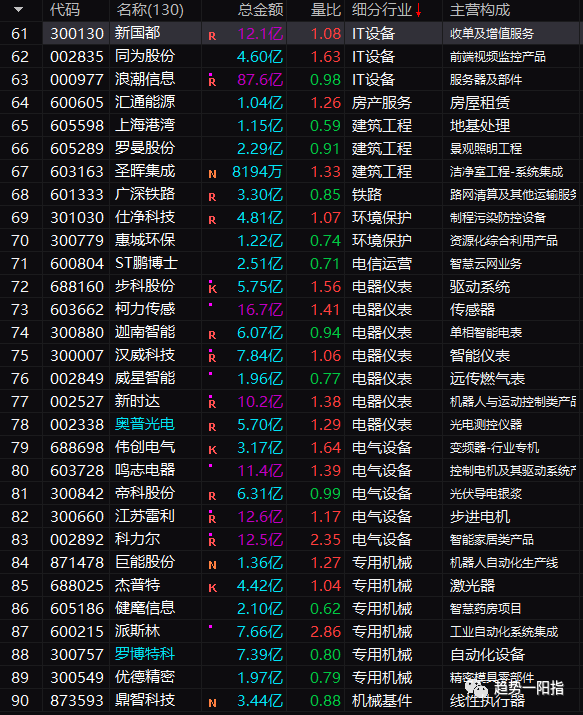
Task: Click the R marker icon for 仕净科技
Action: [x=212, y=220]
